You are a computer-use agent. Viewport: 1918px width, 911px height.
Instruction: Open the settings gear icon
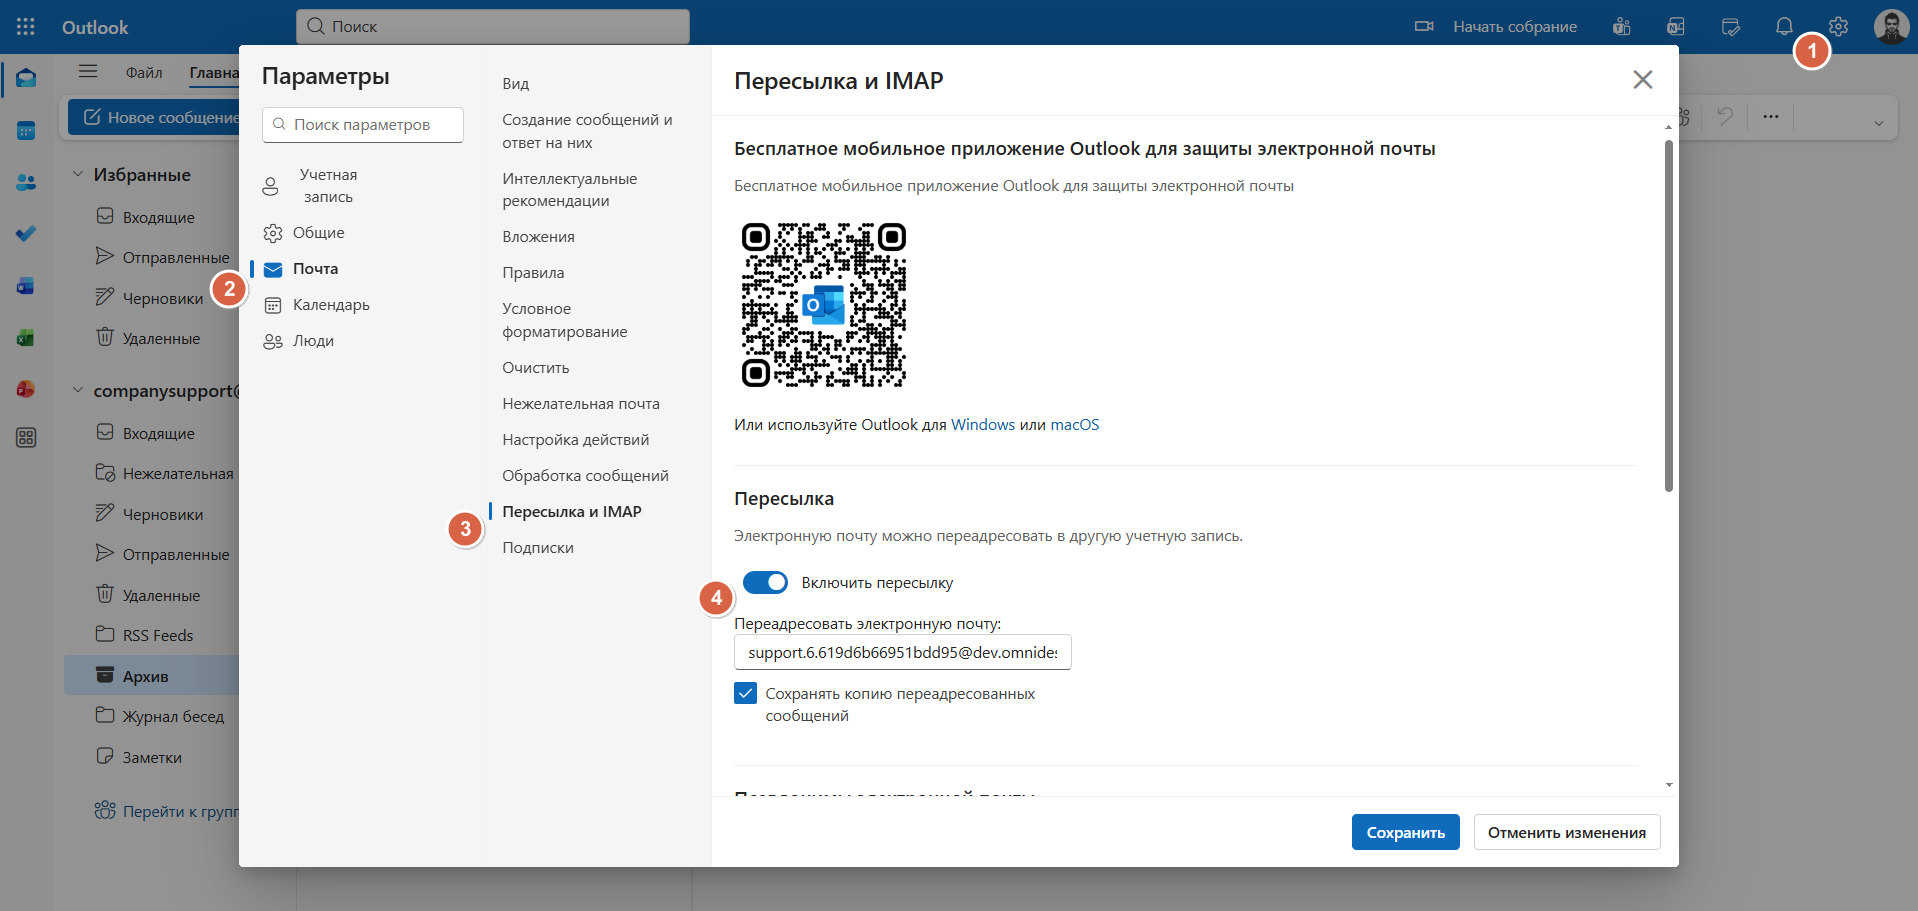click(1838, 27)
